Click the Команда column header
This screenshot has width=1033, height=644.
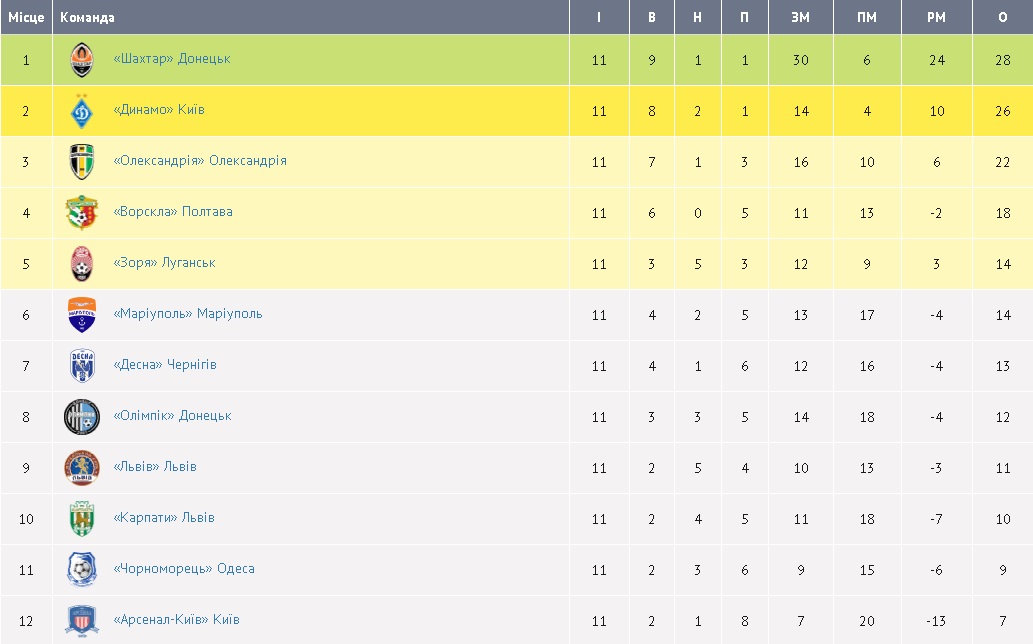point(87,17)
